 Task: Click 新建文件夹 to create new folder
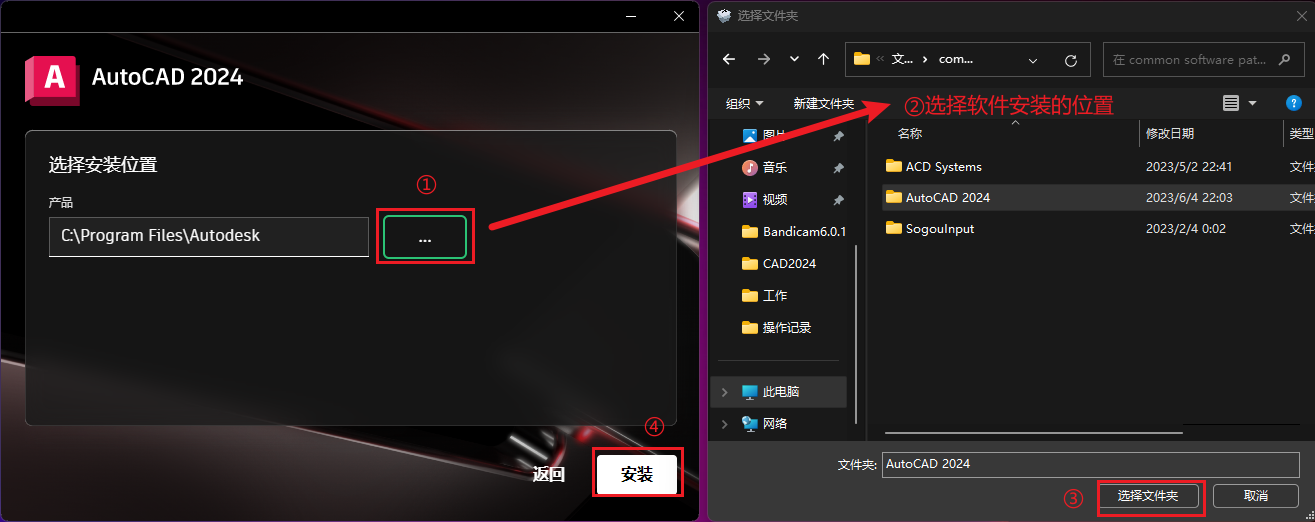pyautogui.click(x=823, y=103)
